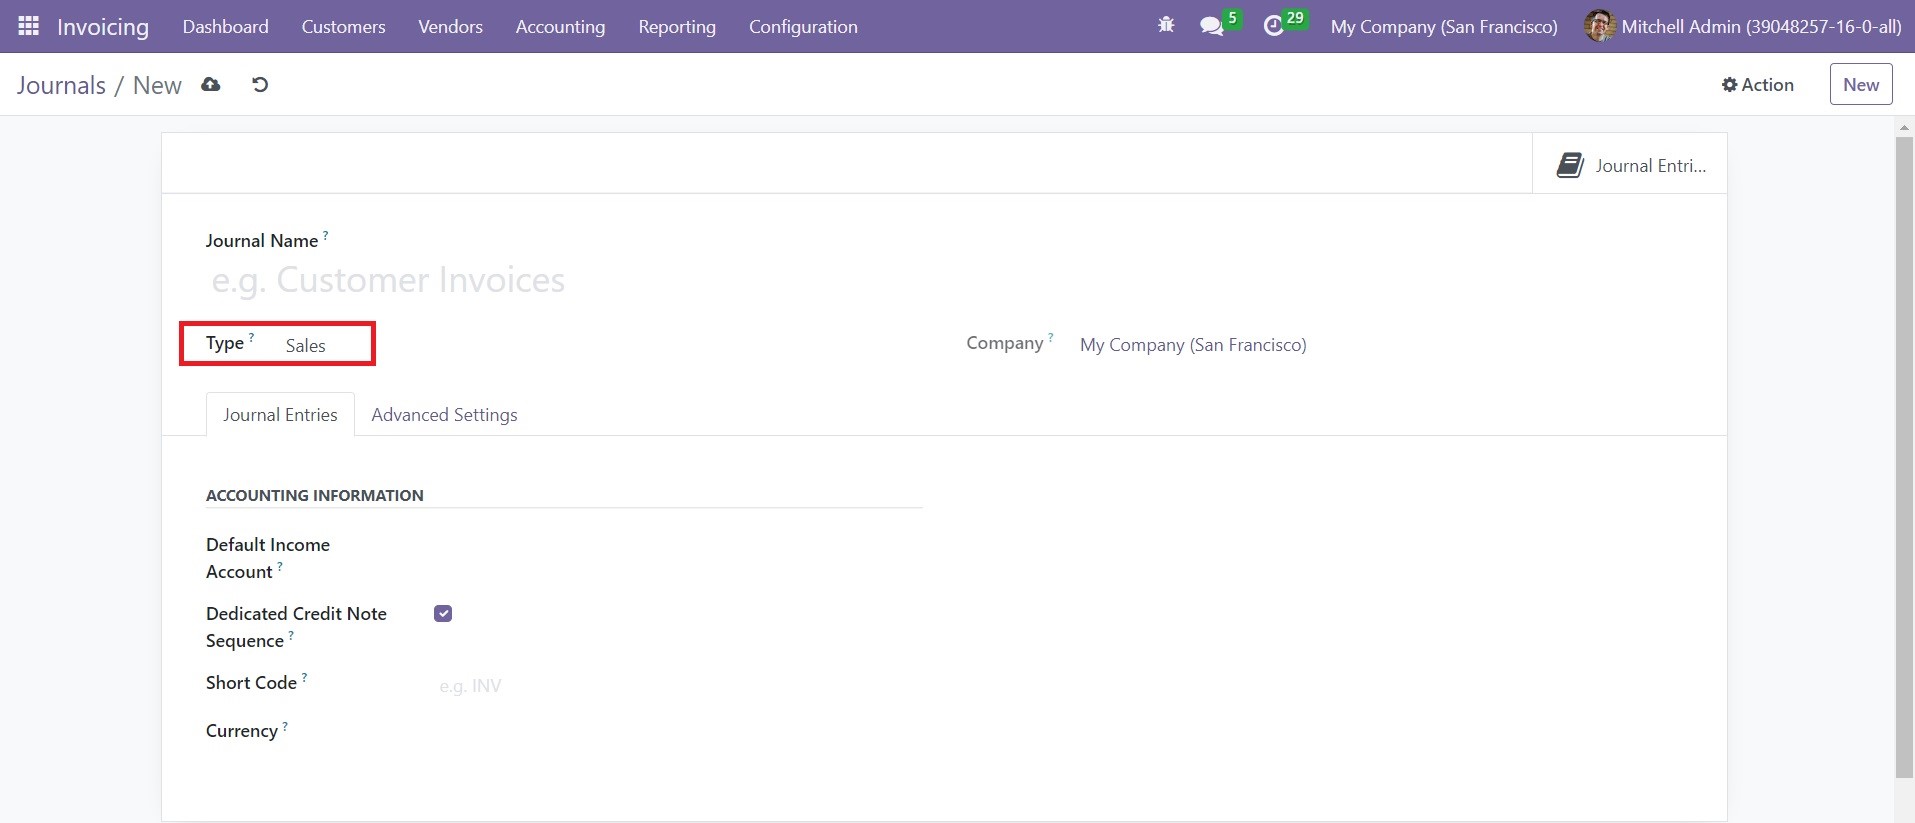Screen dimensions: 1915x823
Task: Switch to the Journal Entries tab
Action: (x=280, y=414)
